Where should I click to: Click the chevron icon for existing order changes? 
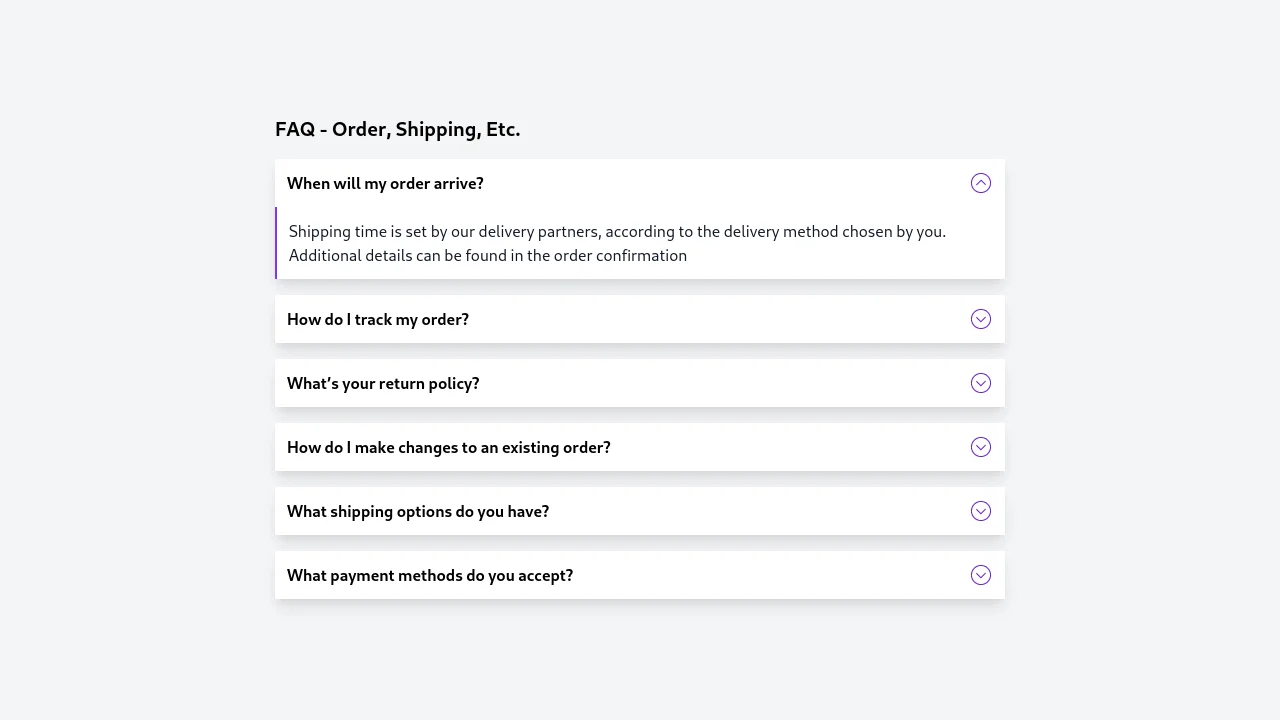(980, 447)
